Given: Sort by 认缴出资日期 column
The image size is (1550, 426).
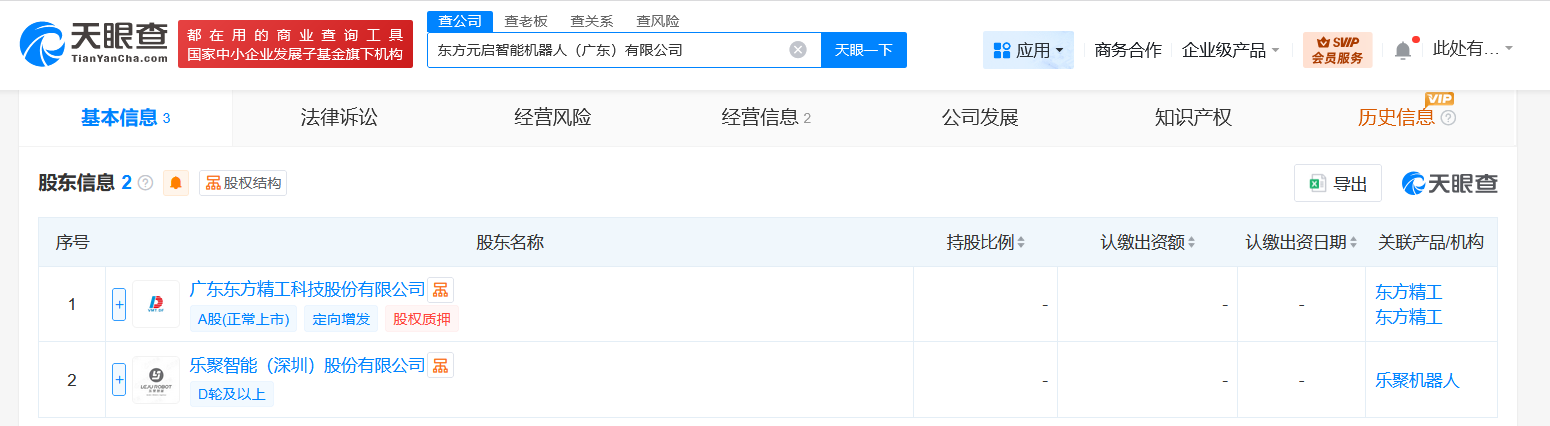Looking at the screenshot, I should pos(1300,242).
